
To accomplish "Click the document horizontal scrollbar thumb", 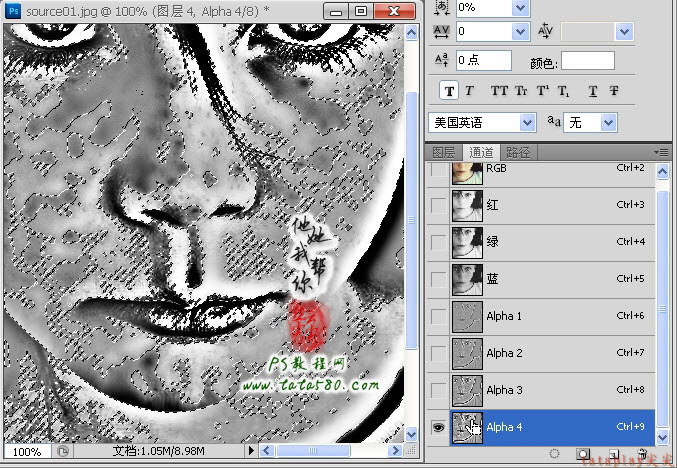I will tap(313, 451).
